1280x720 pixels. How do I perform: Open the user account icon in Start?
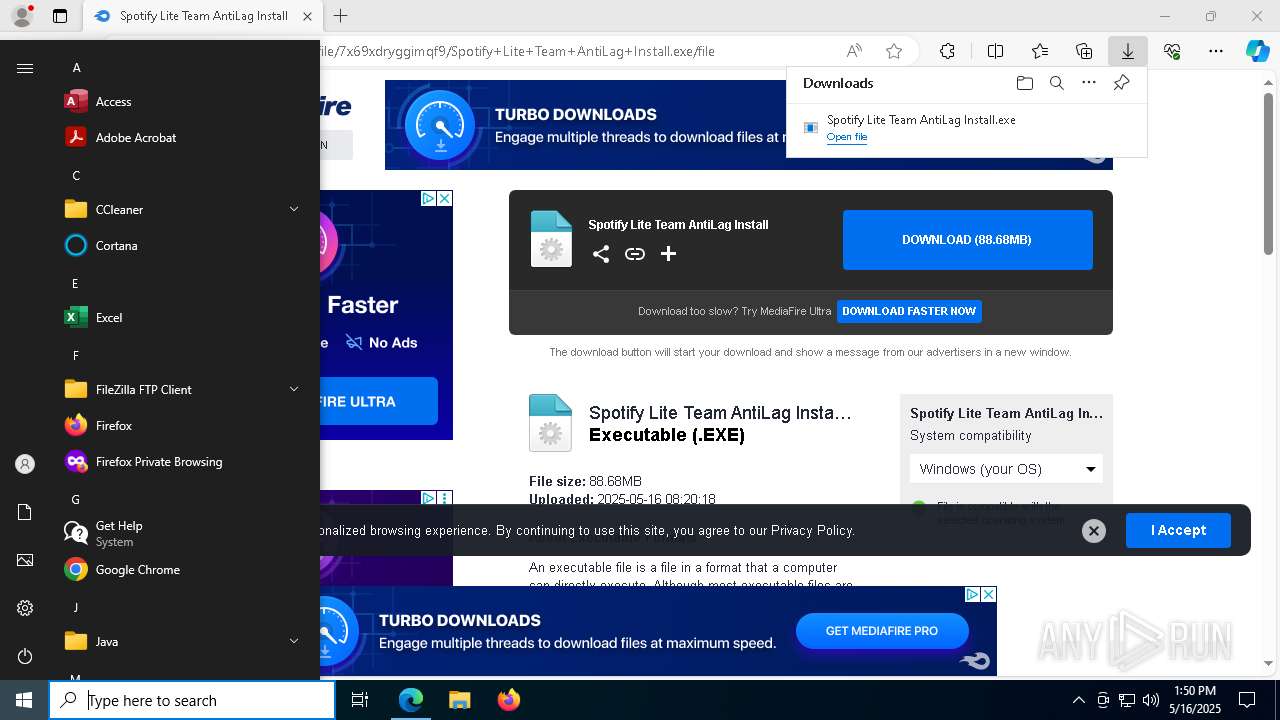coord(25,464)
